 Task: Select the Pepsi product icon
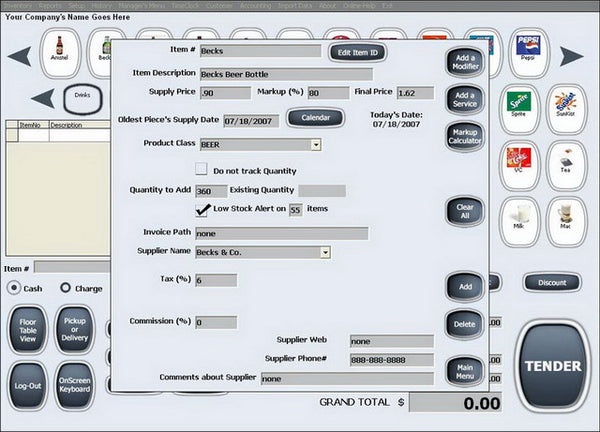528,53
